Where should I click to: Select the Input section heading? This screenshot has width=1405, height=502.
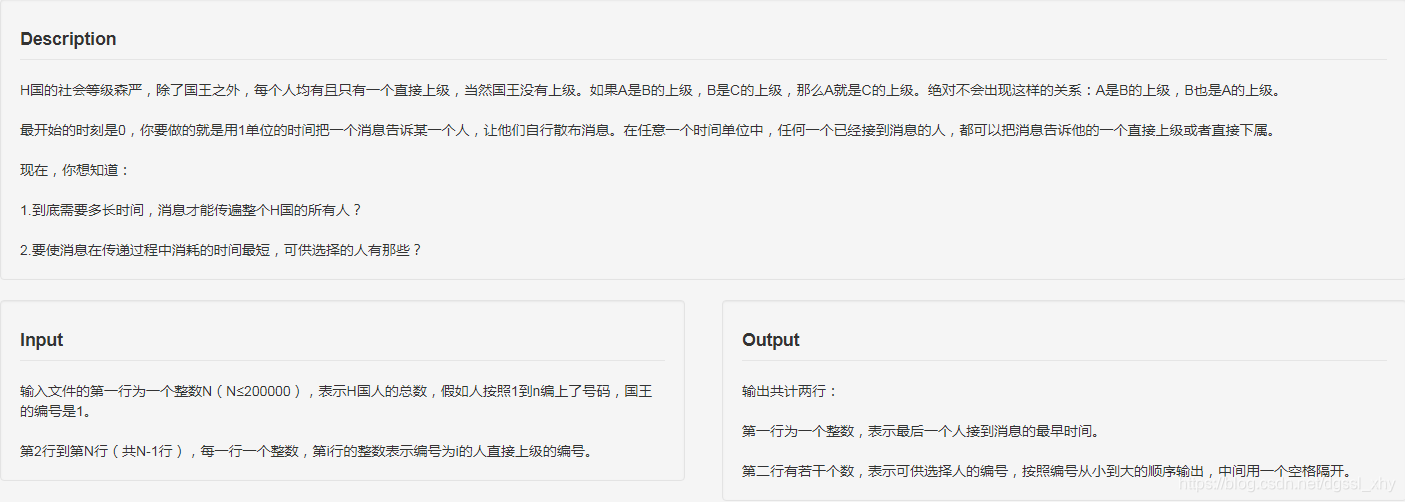pos(42,340)
